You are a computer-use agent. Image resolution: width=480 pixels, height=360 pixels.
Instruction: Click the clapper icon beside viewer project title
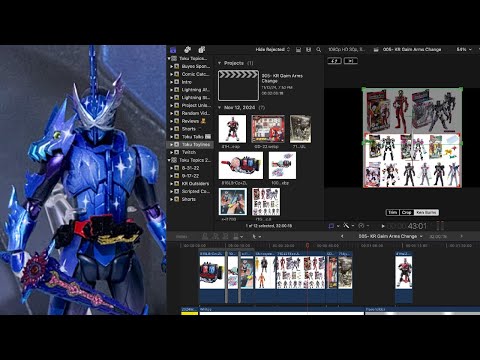(x=376, y=50)
